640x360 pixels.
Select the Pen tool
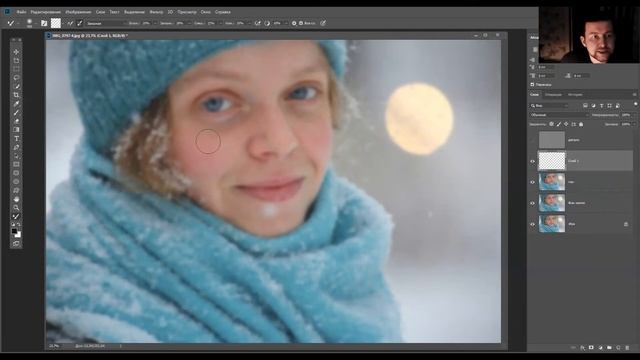[x=16, y=147]
